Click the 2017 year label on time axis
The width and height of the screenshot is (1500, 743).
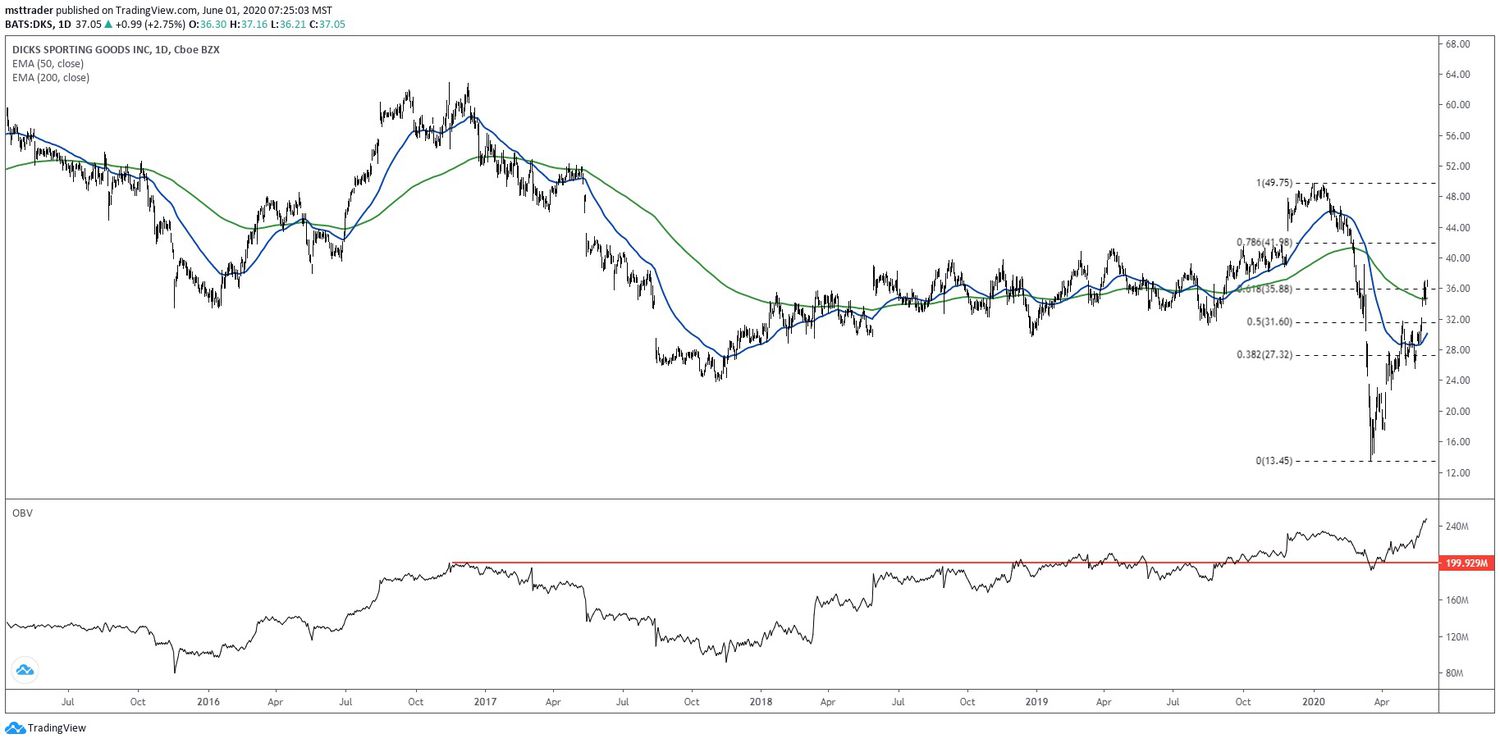click(x=484, y=703)
